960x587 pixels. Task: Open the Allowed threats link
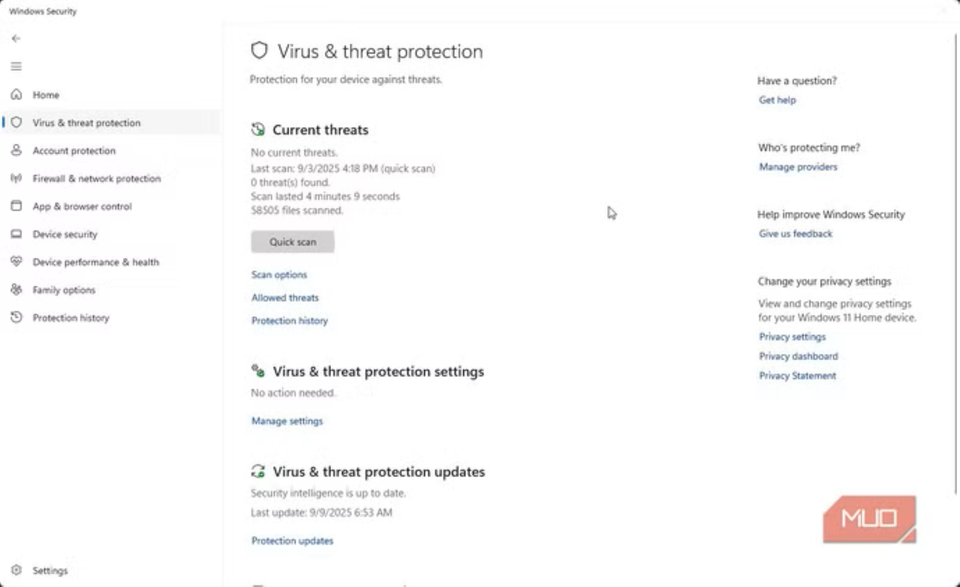point(285,298)
